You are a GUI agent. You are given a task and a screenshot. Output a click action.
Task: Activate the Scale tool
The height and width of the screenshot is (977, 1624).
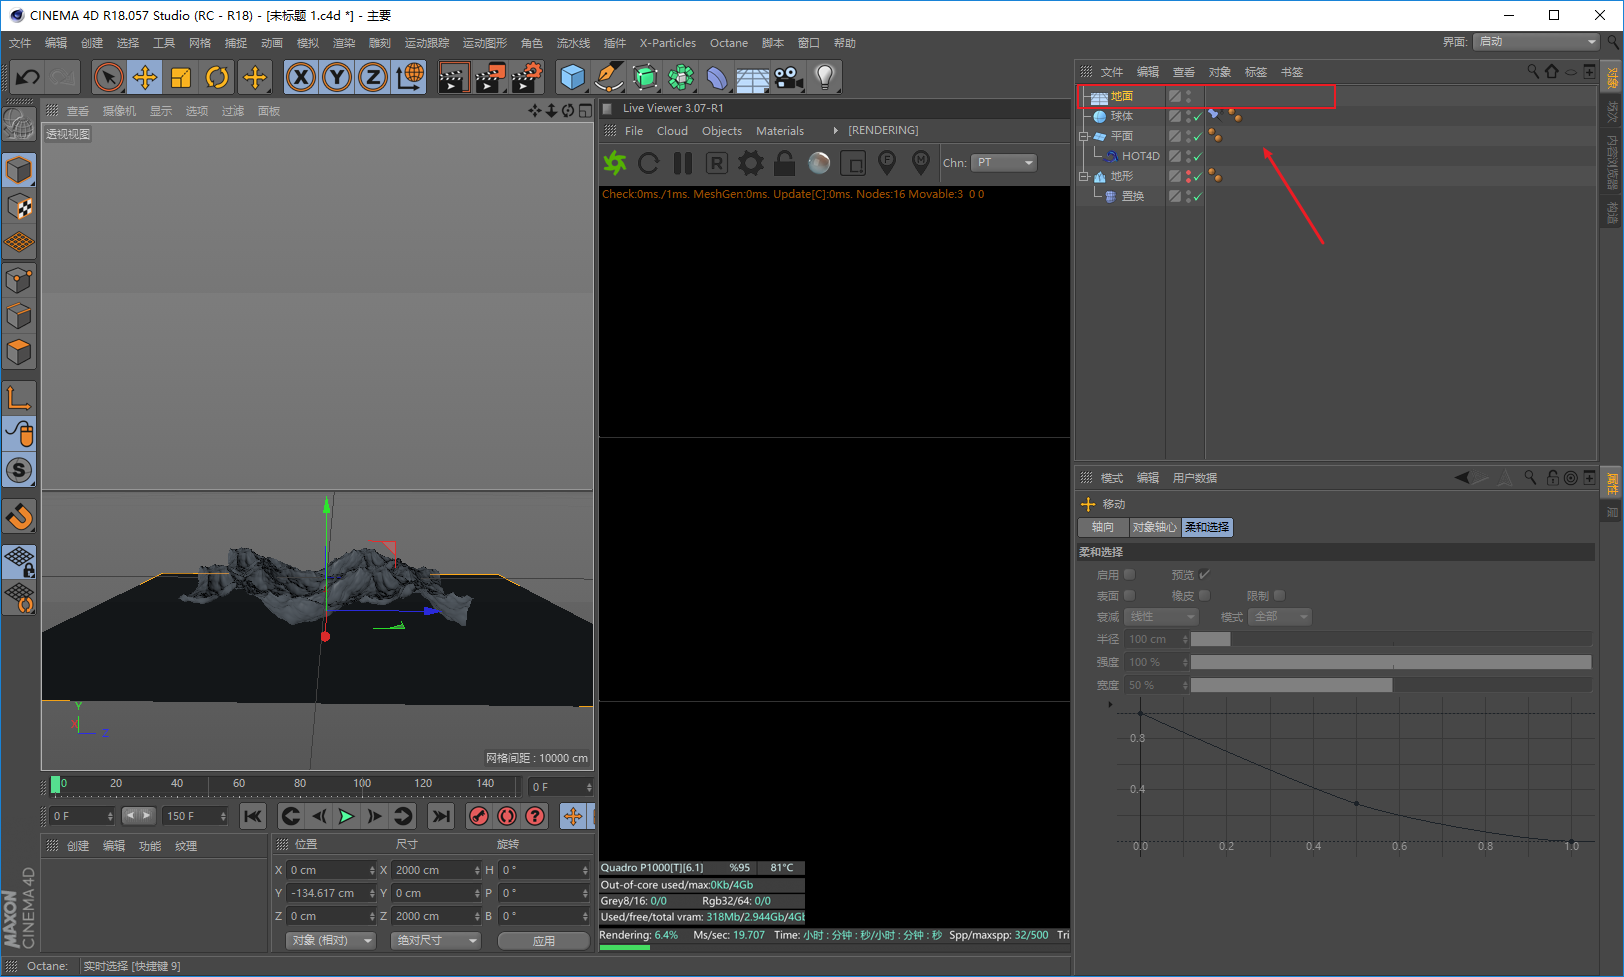[181, 77]
